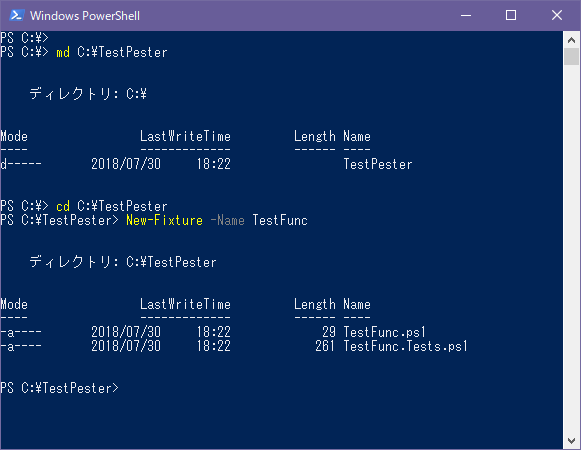Click the TestFunc.ps1 file name
581x450 pixels.
click(385, 332)
